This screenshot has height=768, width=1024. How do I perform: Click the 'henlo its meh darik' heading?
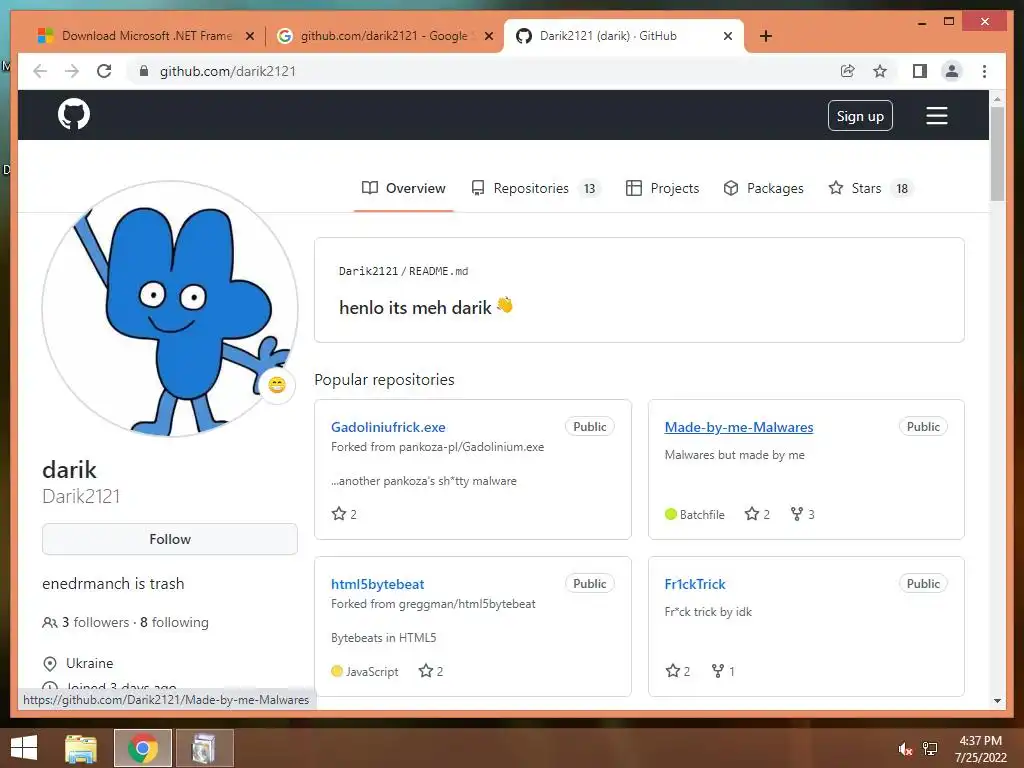426,307
